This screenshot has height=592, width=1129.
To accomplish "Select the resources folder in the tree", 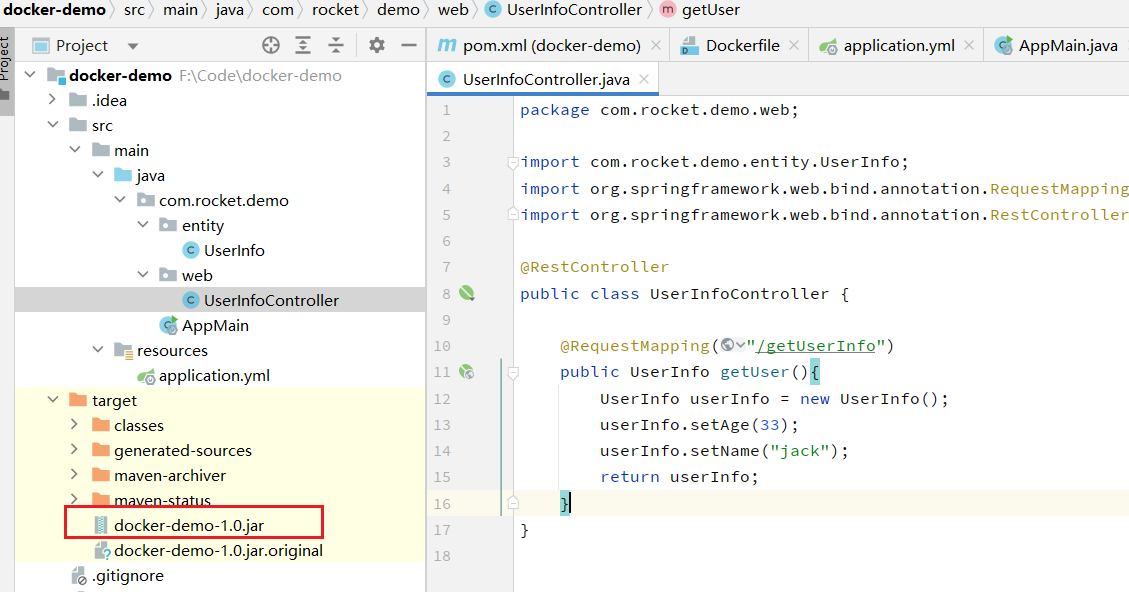I will (172, 350).
